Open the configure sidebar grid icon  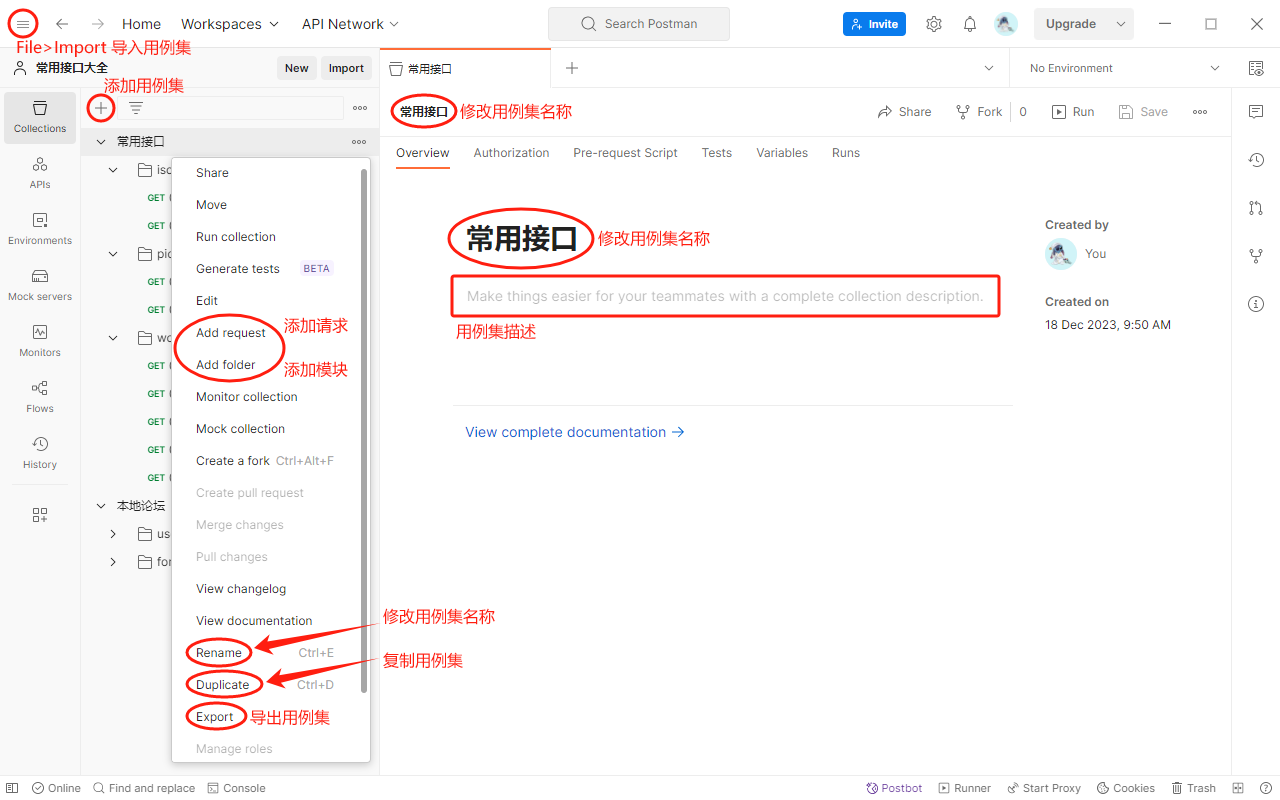click(40, 515)
